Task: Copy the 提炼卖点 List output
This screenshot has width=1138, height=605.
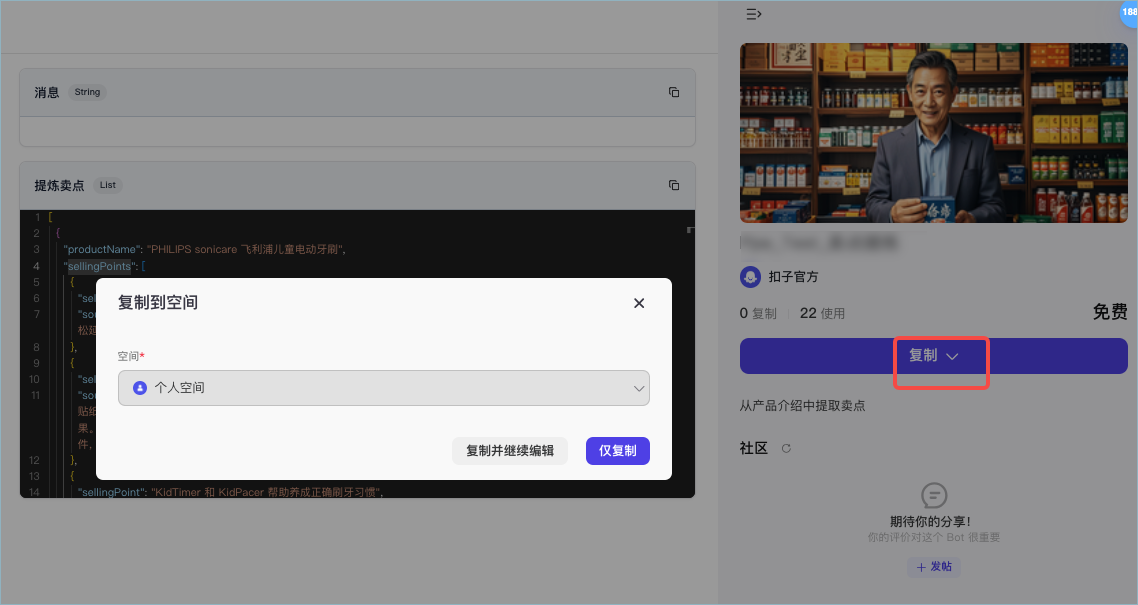Action: [x=674, y=185]
